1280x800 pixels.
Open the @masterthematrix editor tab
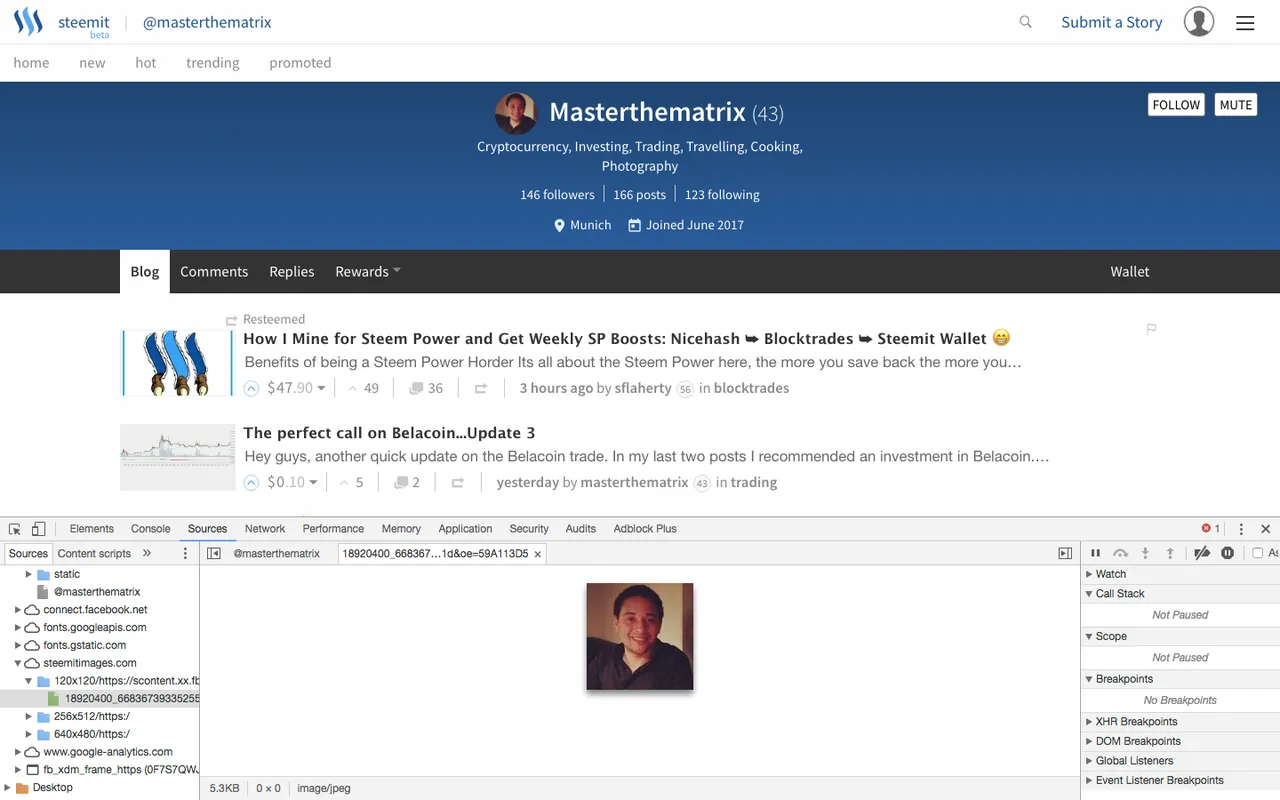point(277,553)
